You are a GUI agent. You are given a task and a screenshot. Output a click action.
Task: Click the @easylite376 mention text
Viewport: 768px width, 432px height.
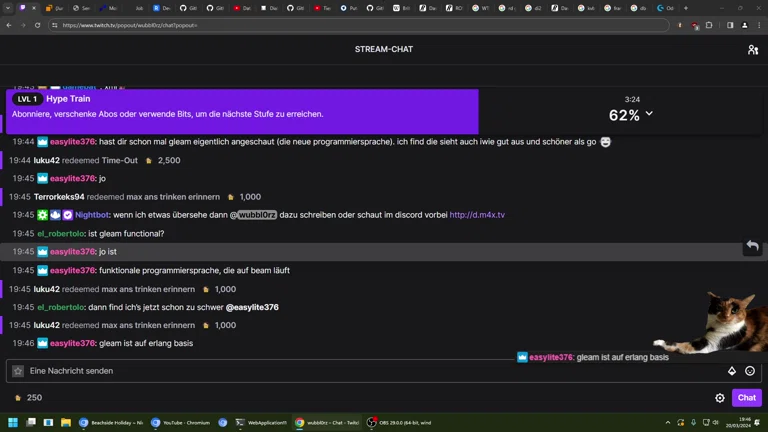pos(252,307)
